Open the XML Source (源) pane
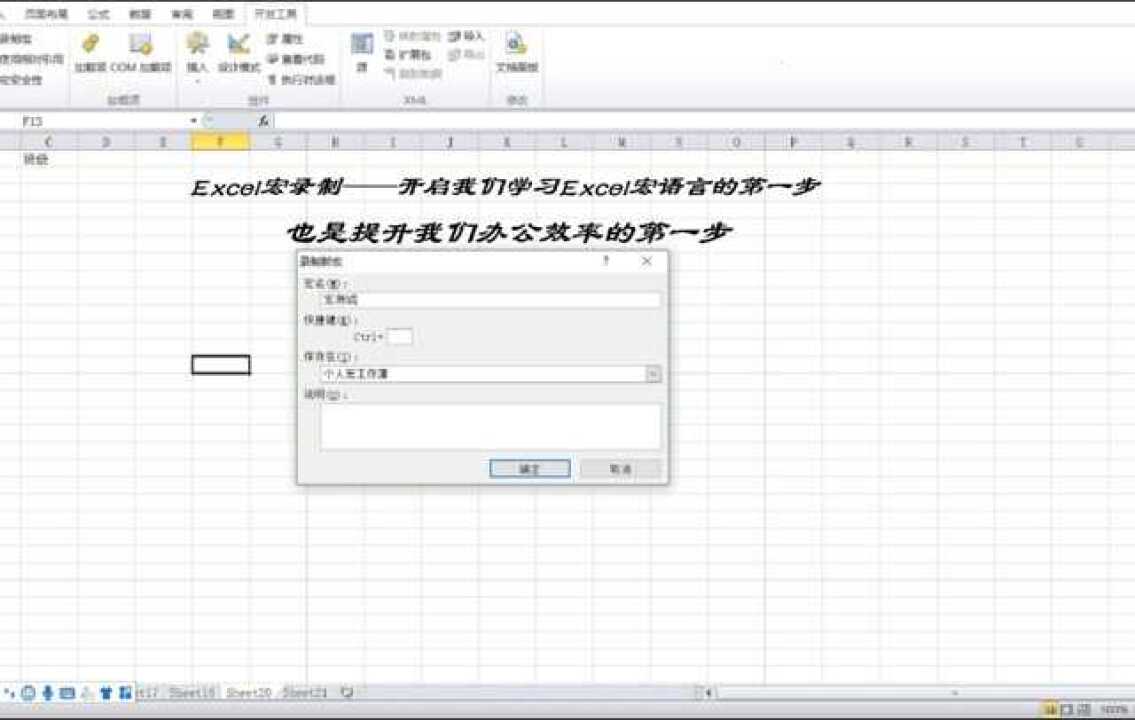 362,52
